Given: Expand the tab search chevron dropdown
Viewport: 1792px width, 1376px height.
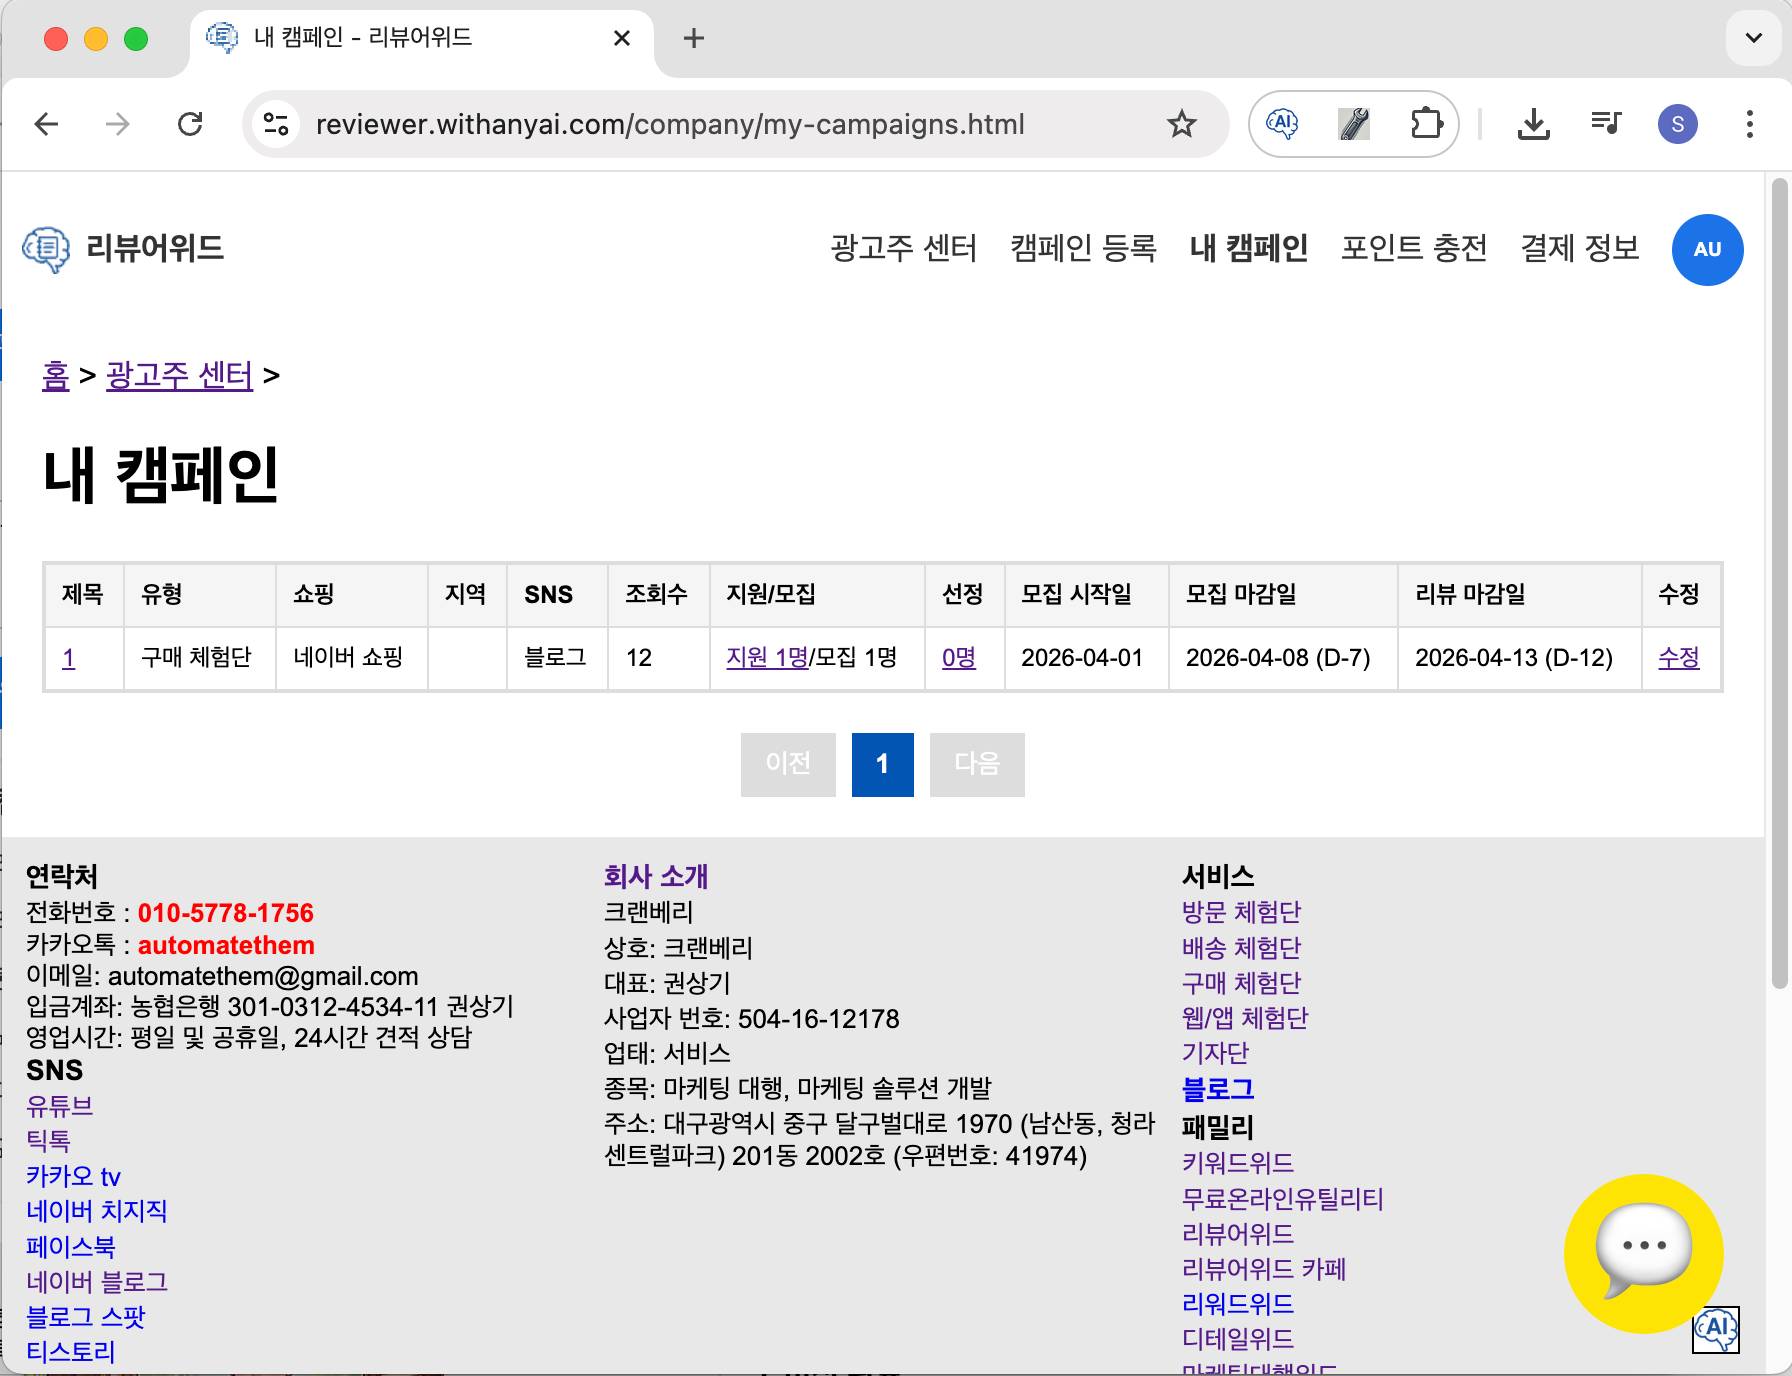Looking at the screenshot, I should coord(1753,38).
